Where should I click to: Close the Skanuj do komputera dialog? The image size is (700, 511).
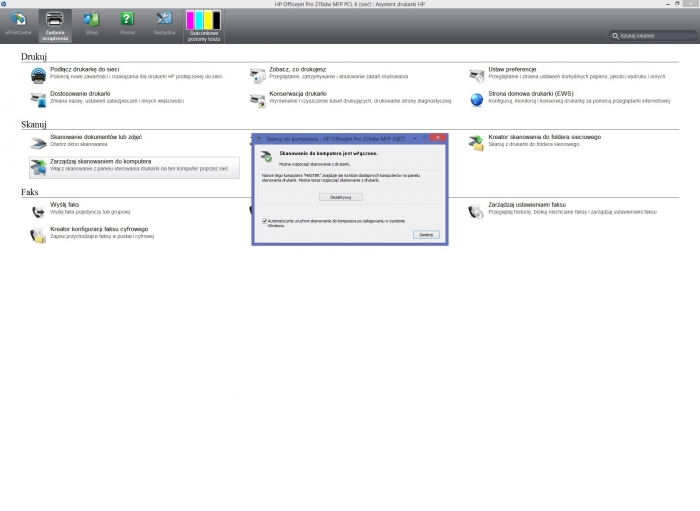[x=438, y=138]
